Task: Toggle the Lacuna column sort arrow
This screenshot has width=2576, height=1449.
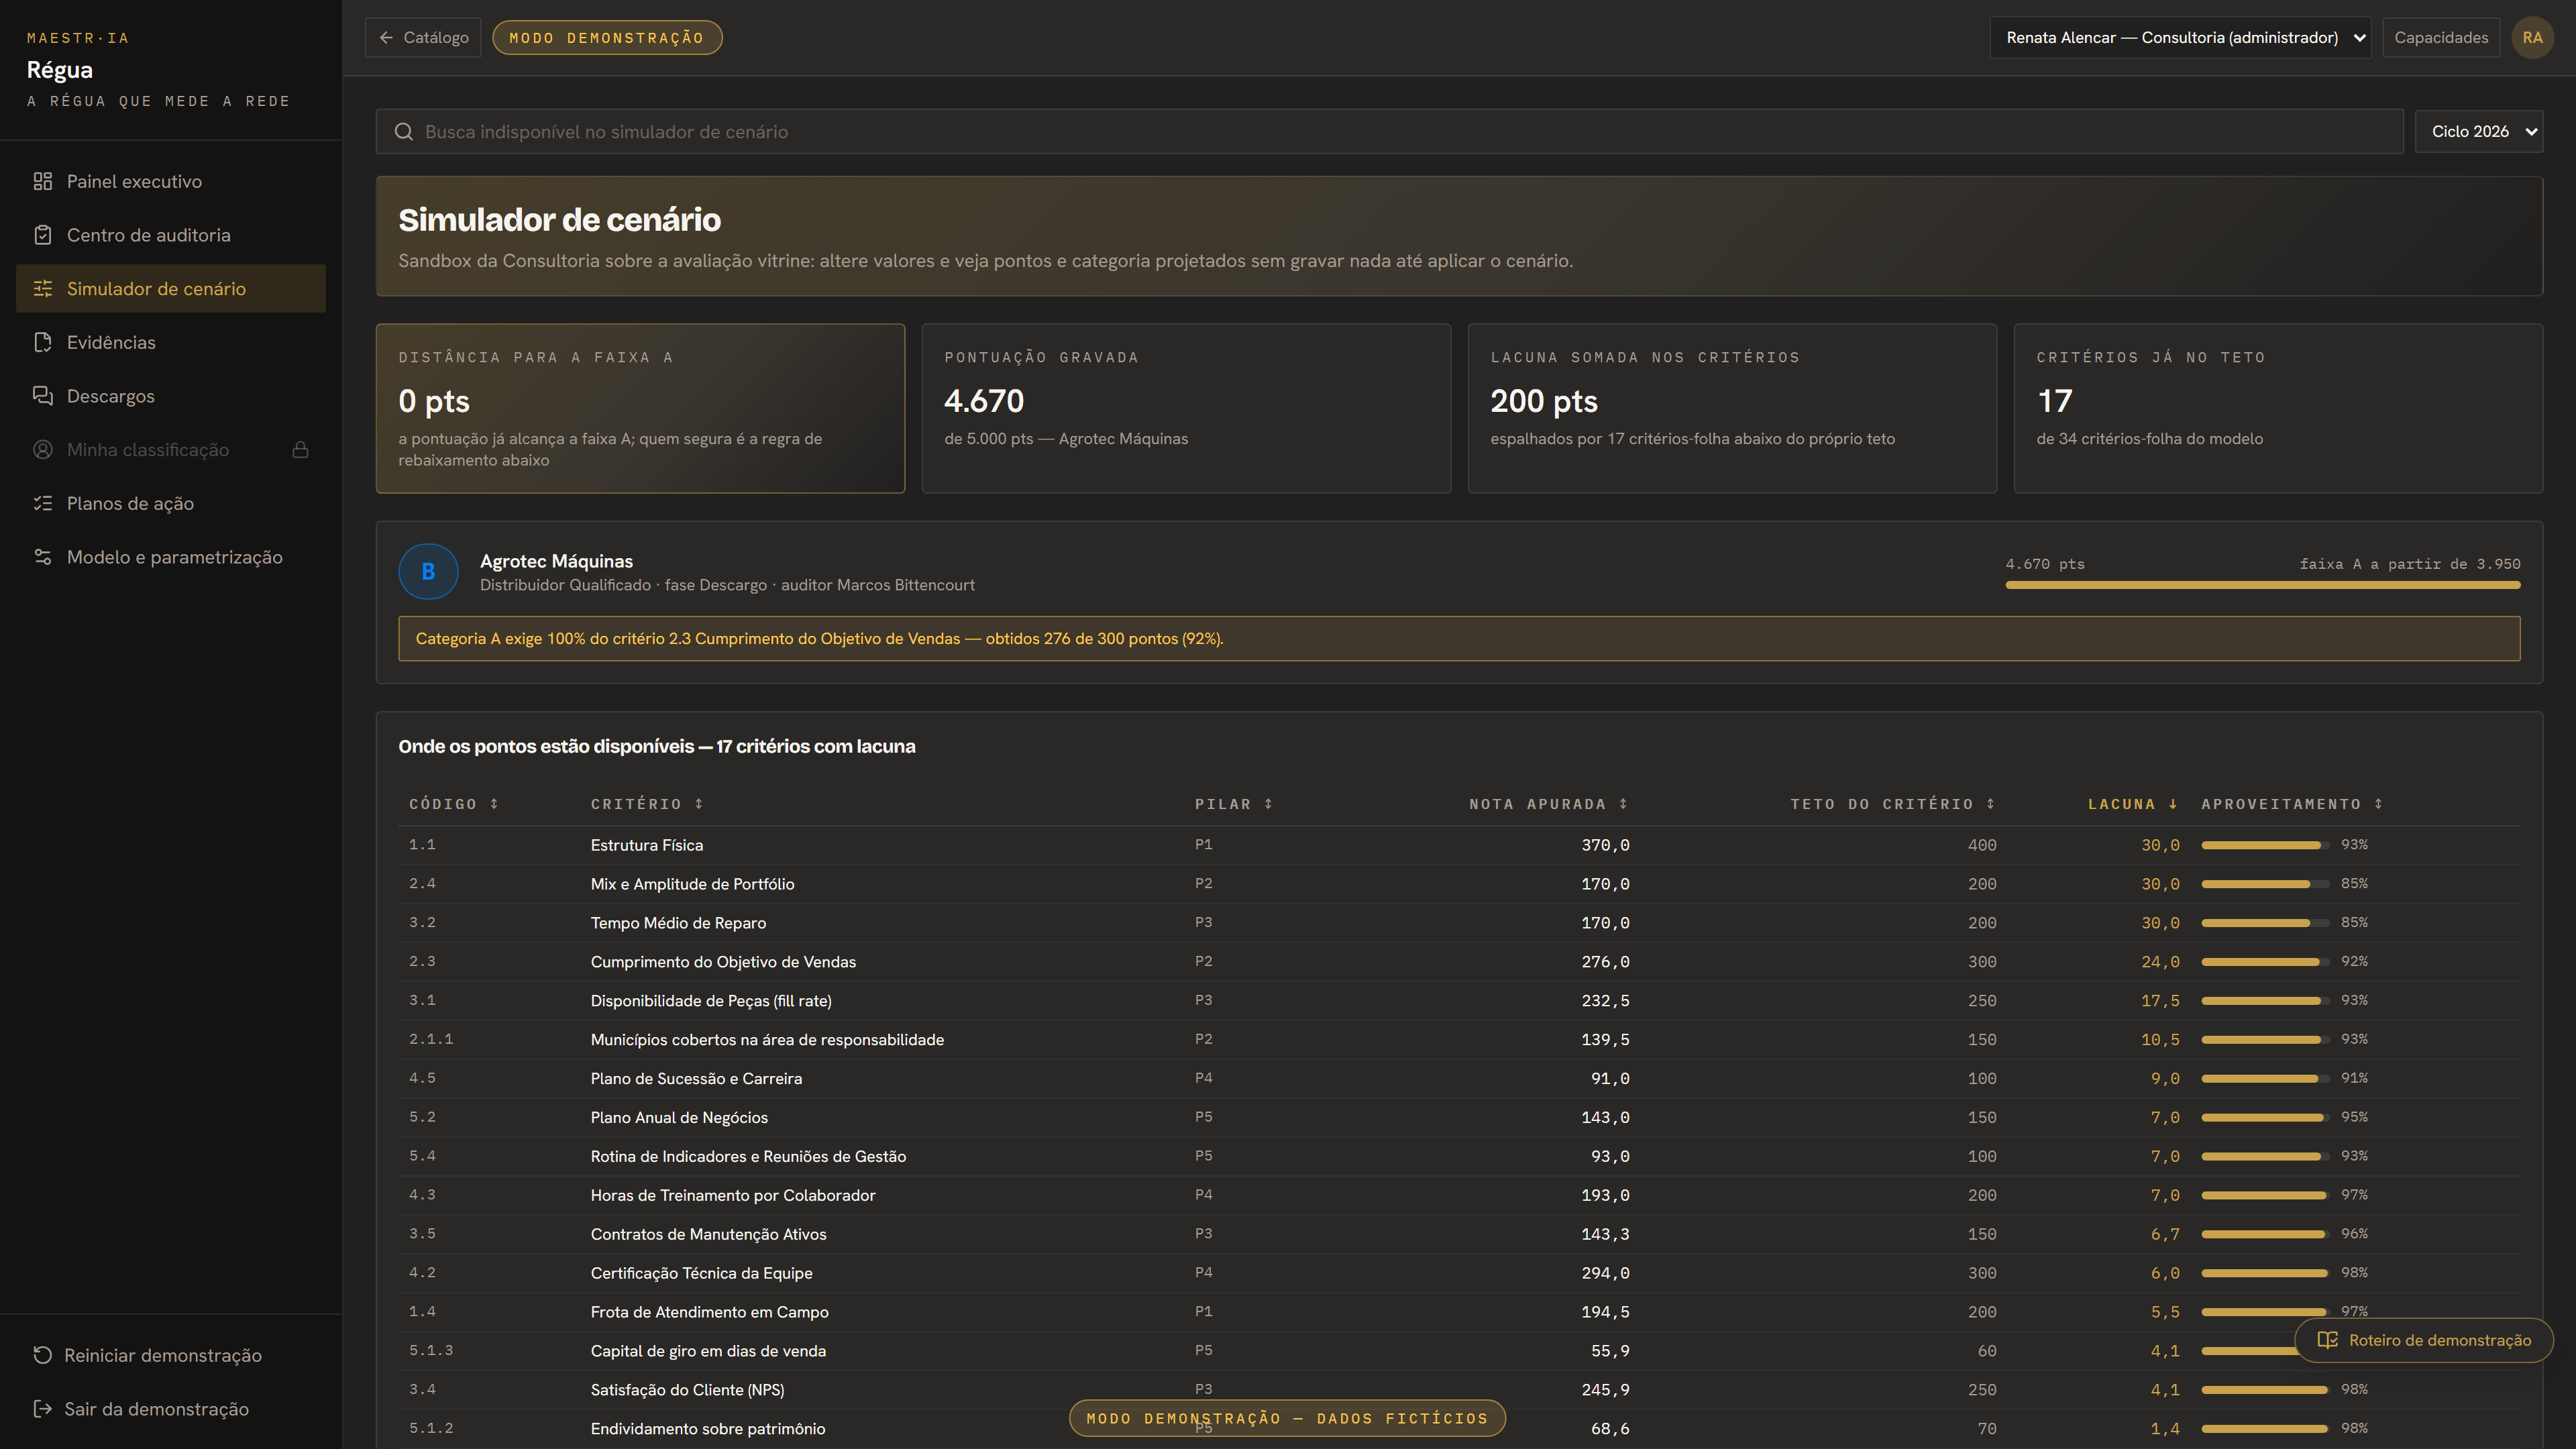Action: click(x=2173, y=804)
